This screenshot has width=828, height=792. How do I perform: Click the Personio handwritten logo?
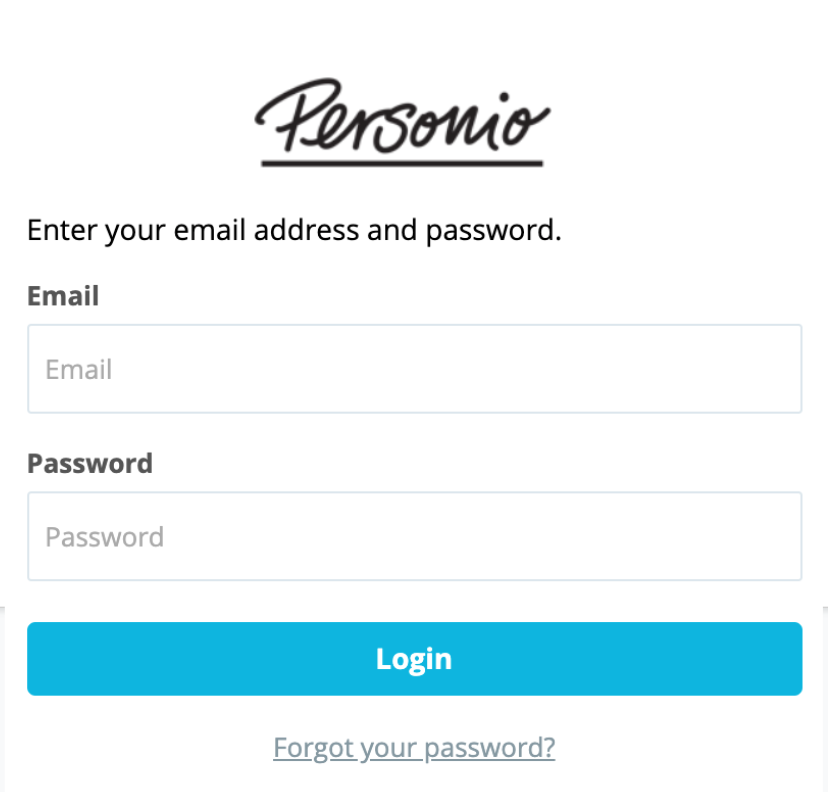click(402, 117)
